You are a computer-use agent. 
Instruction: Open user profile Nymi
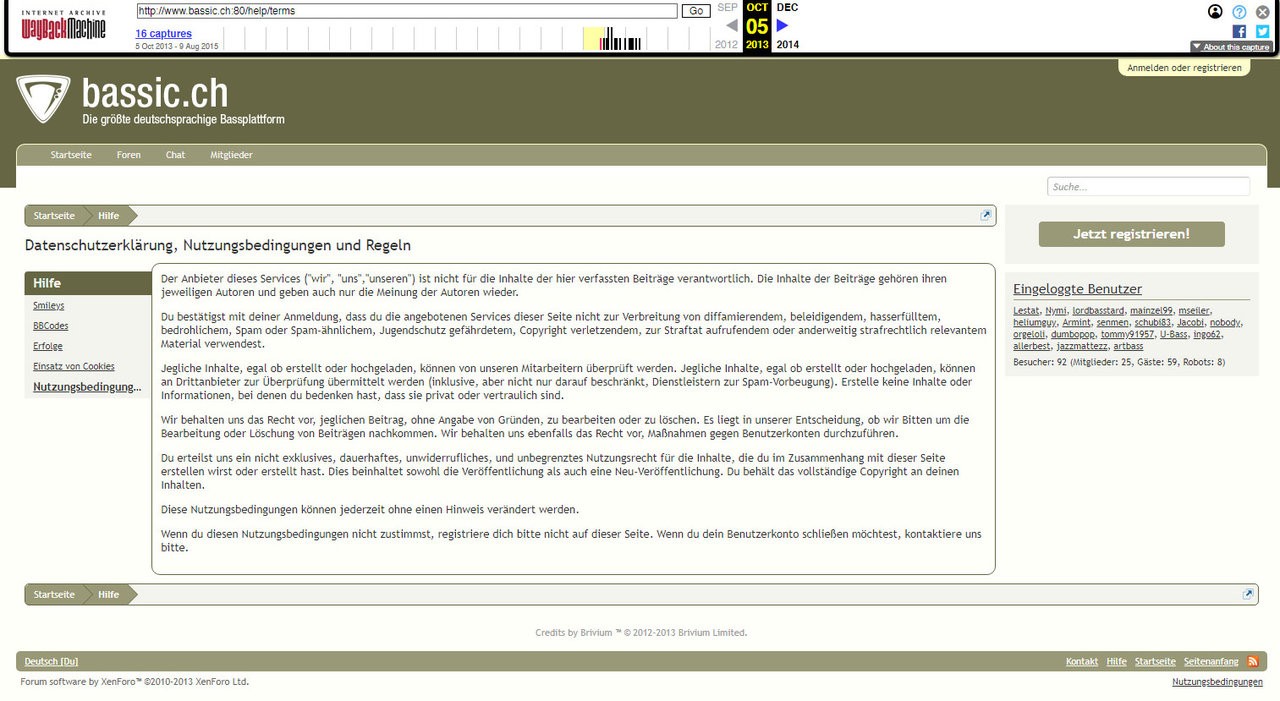(x=1056, y=311)
